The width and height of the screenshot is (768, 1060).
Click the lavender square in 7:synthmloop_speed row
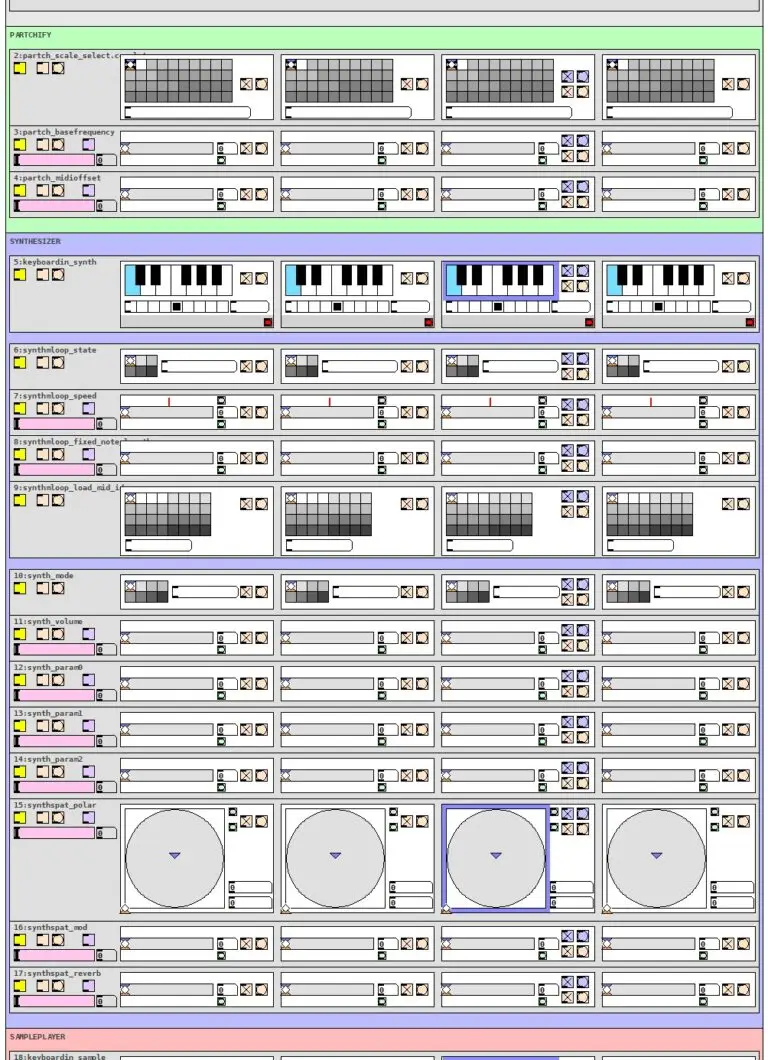pos(88,408)
